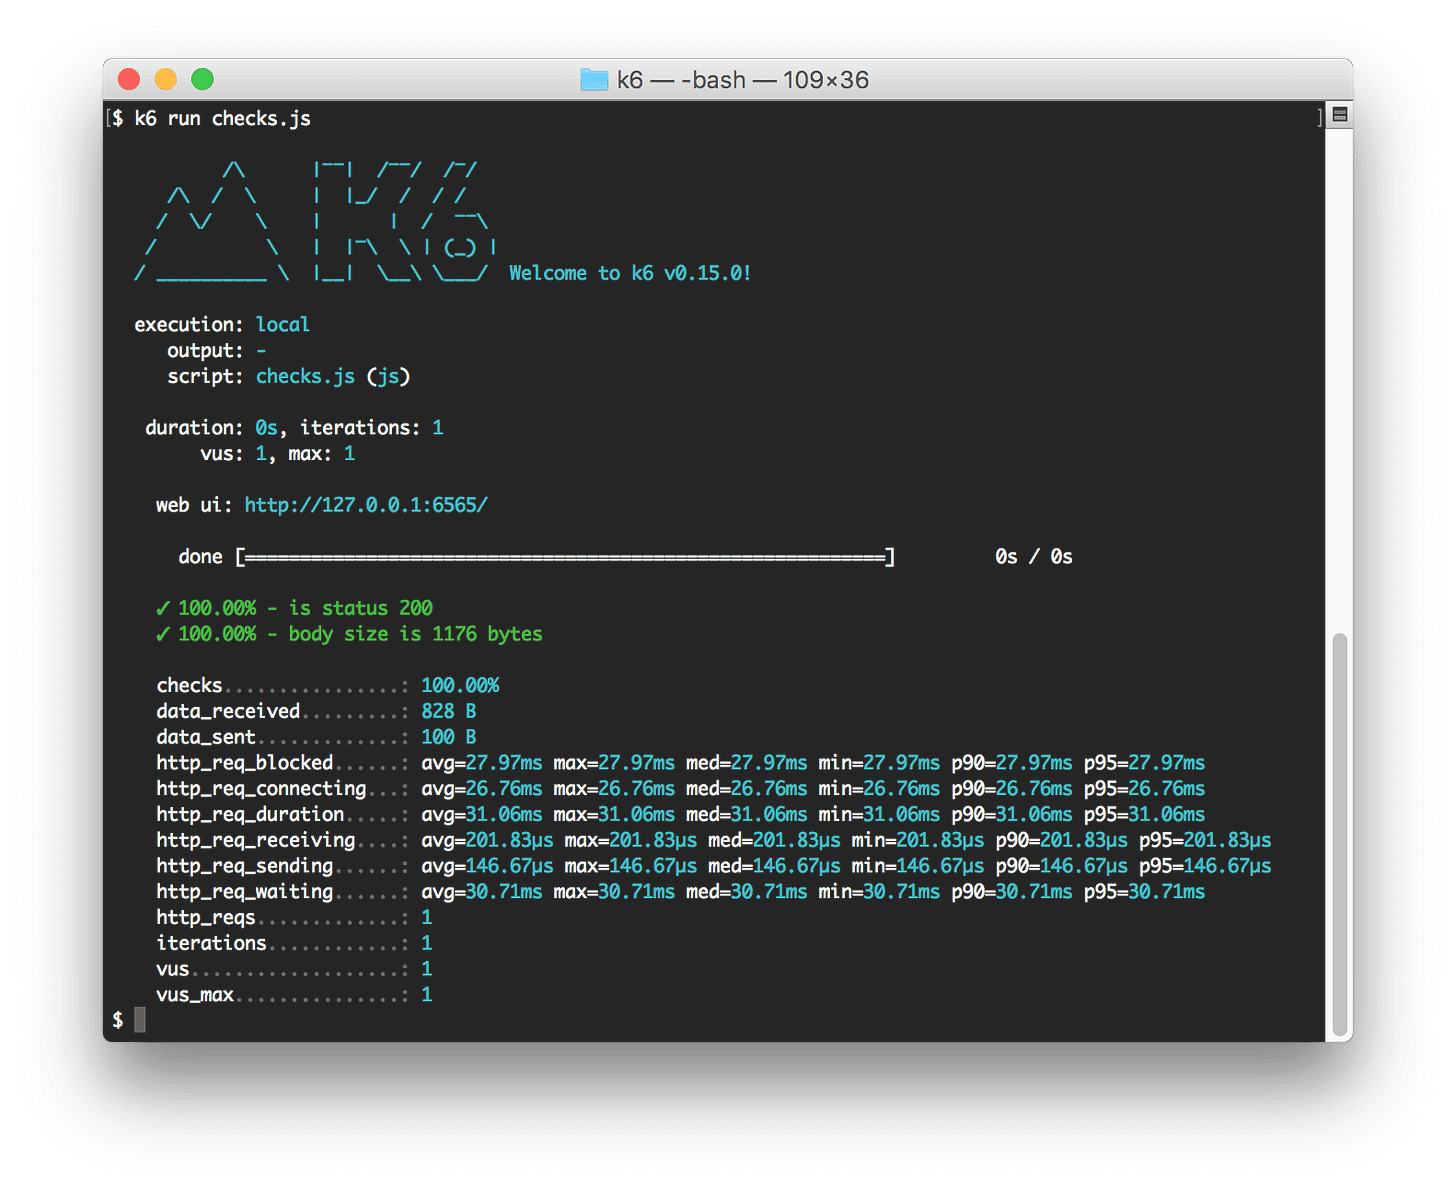Click the split pane icon at top right
The image size is (1456, 1189).
(x=1340, y=115)
